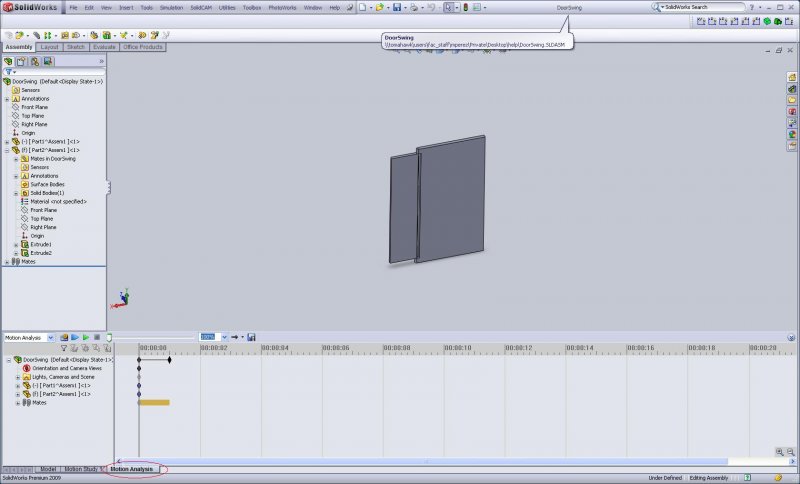Image resolution: width=800 pixels, height=484 pixels.
Task: Expand Mates in the motion study tree
Action: pyautogui.click(x=18, y=403)
